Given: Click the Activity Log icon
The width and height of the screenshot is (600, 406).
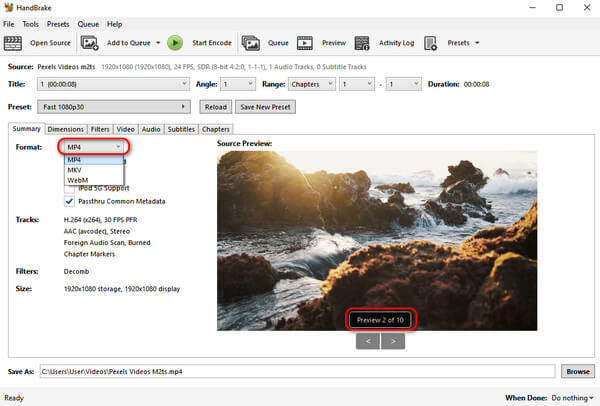Looking at the screenshot, I should pos(362,43).
